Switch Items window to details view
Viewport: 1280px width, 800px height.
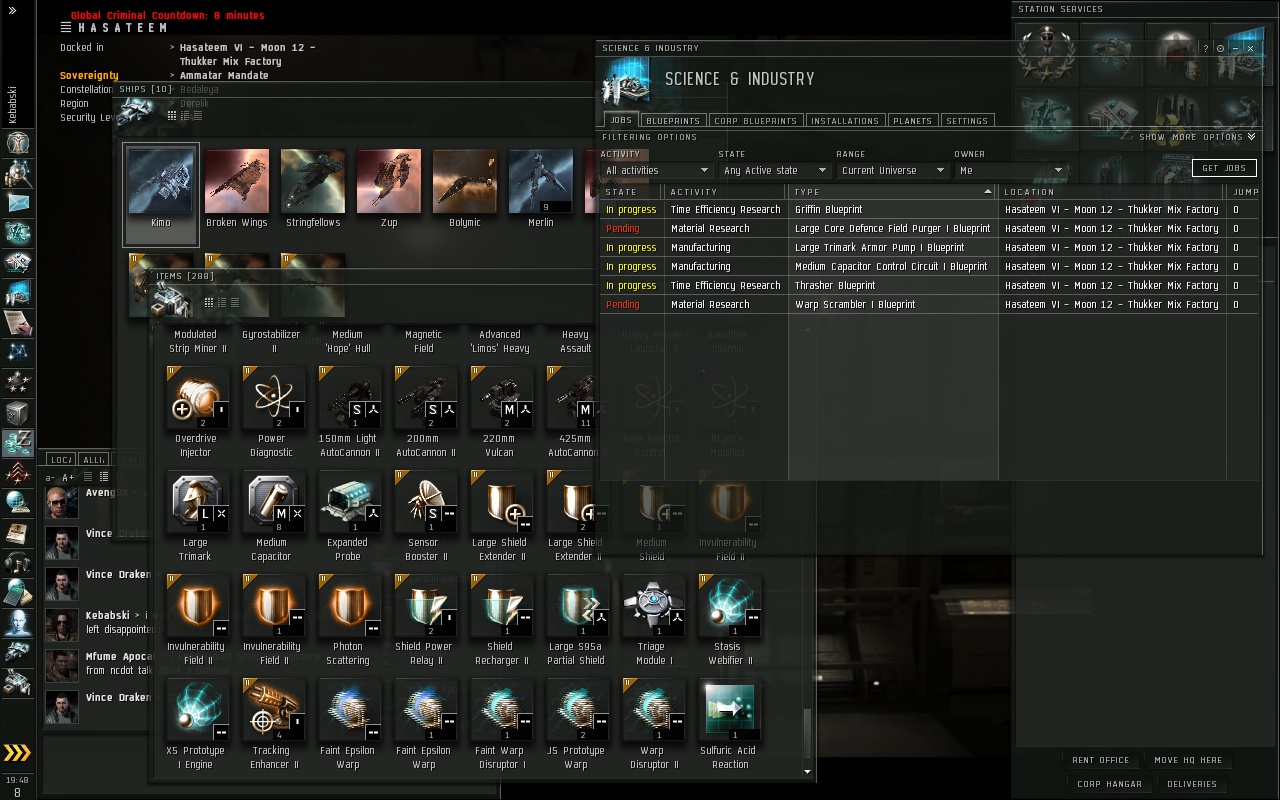[222, 302]
